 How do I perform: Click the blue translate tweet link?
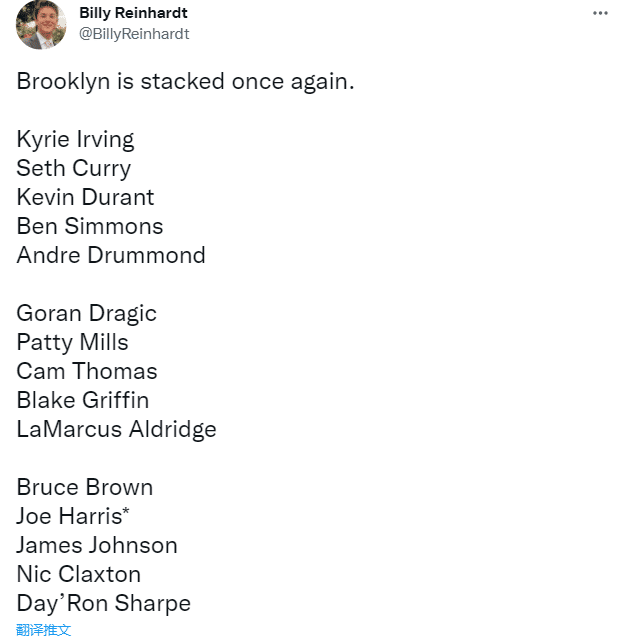(44, 630)
